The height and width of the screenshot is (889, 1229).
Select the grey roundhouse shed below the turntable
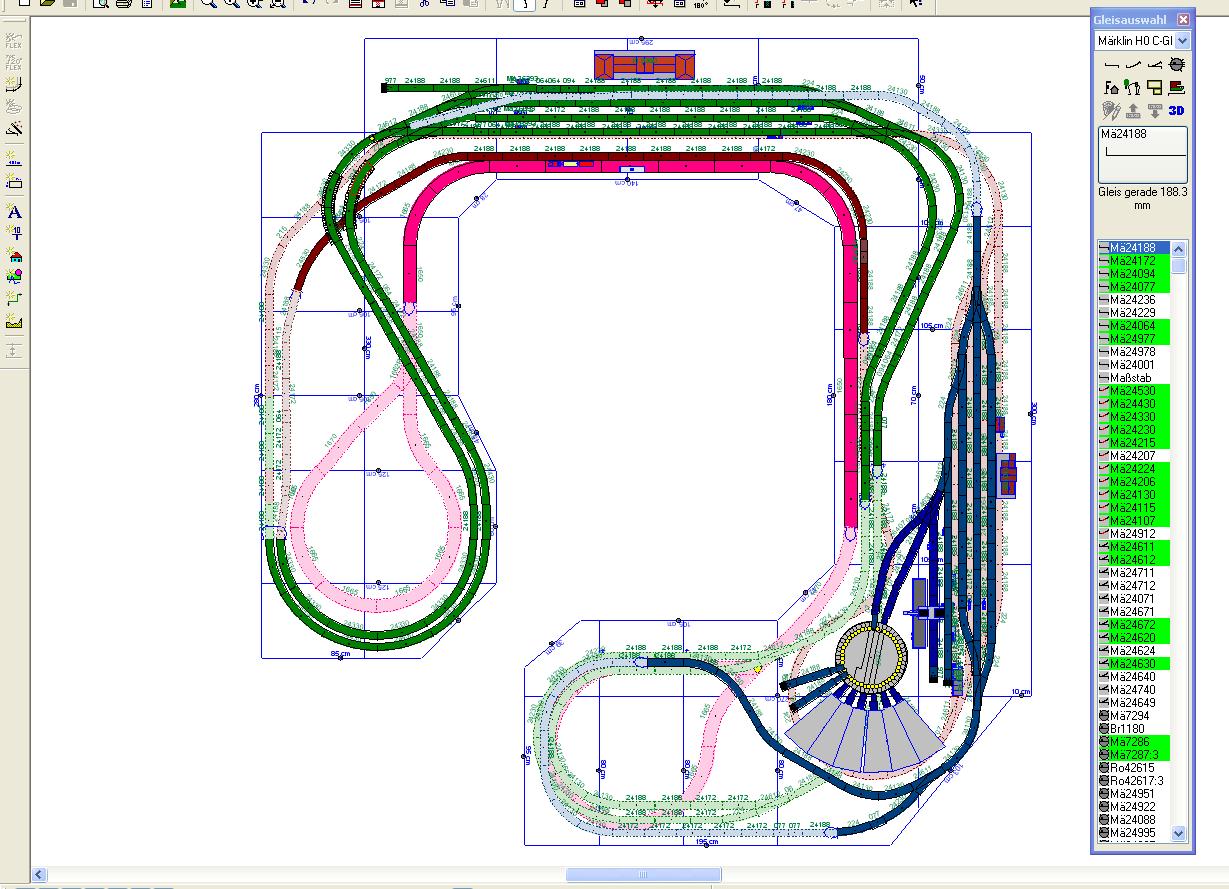click(x=866, y=733)
